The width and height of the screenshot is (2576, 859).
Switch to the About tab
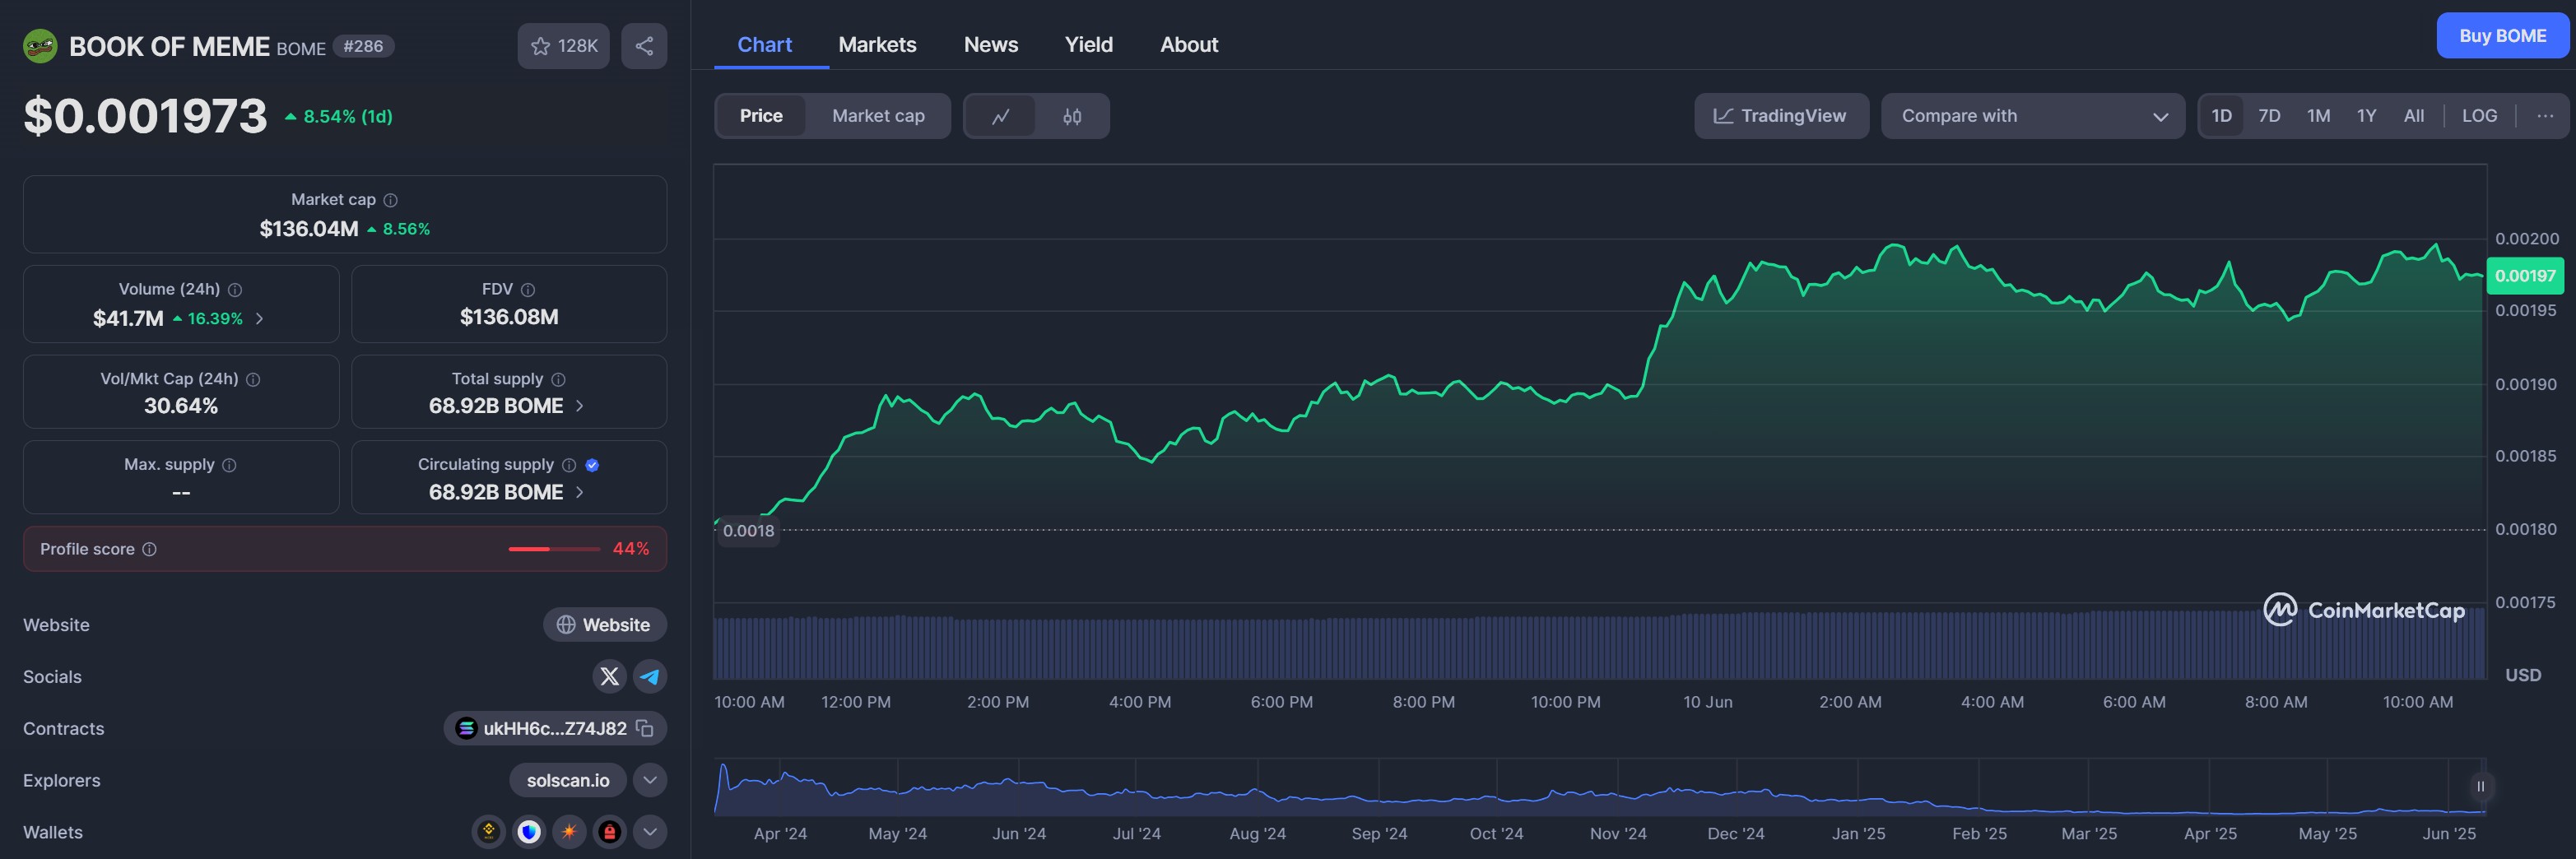(1189, 45)
